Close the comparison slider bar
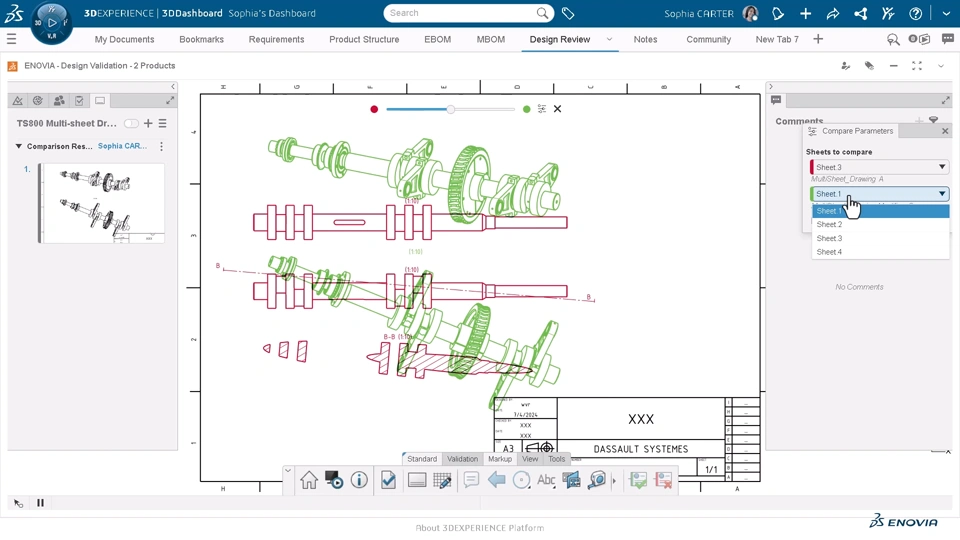 (x=557, y=109)
